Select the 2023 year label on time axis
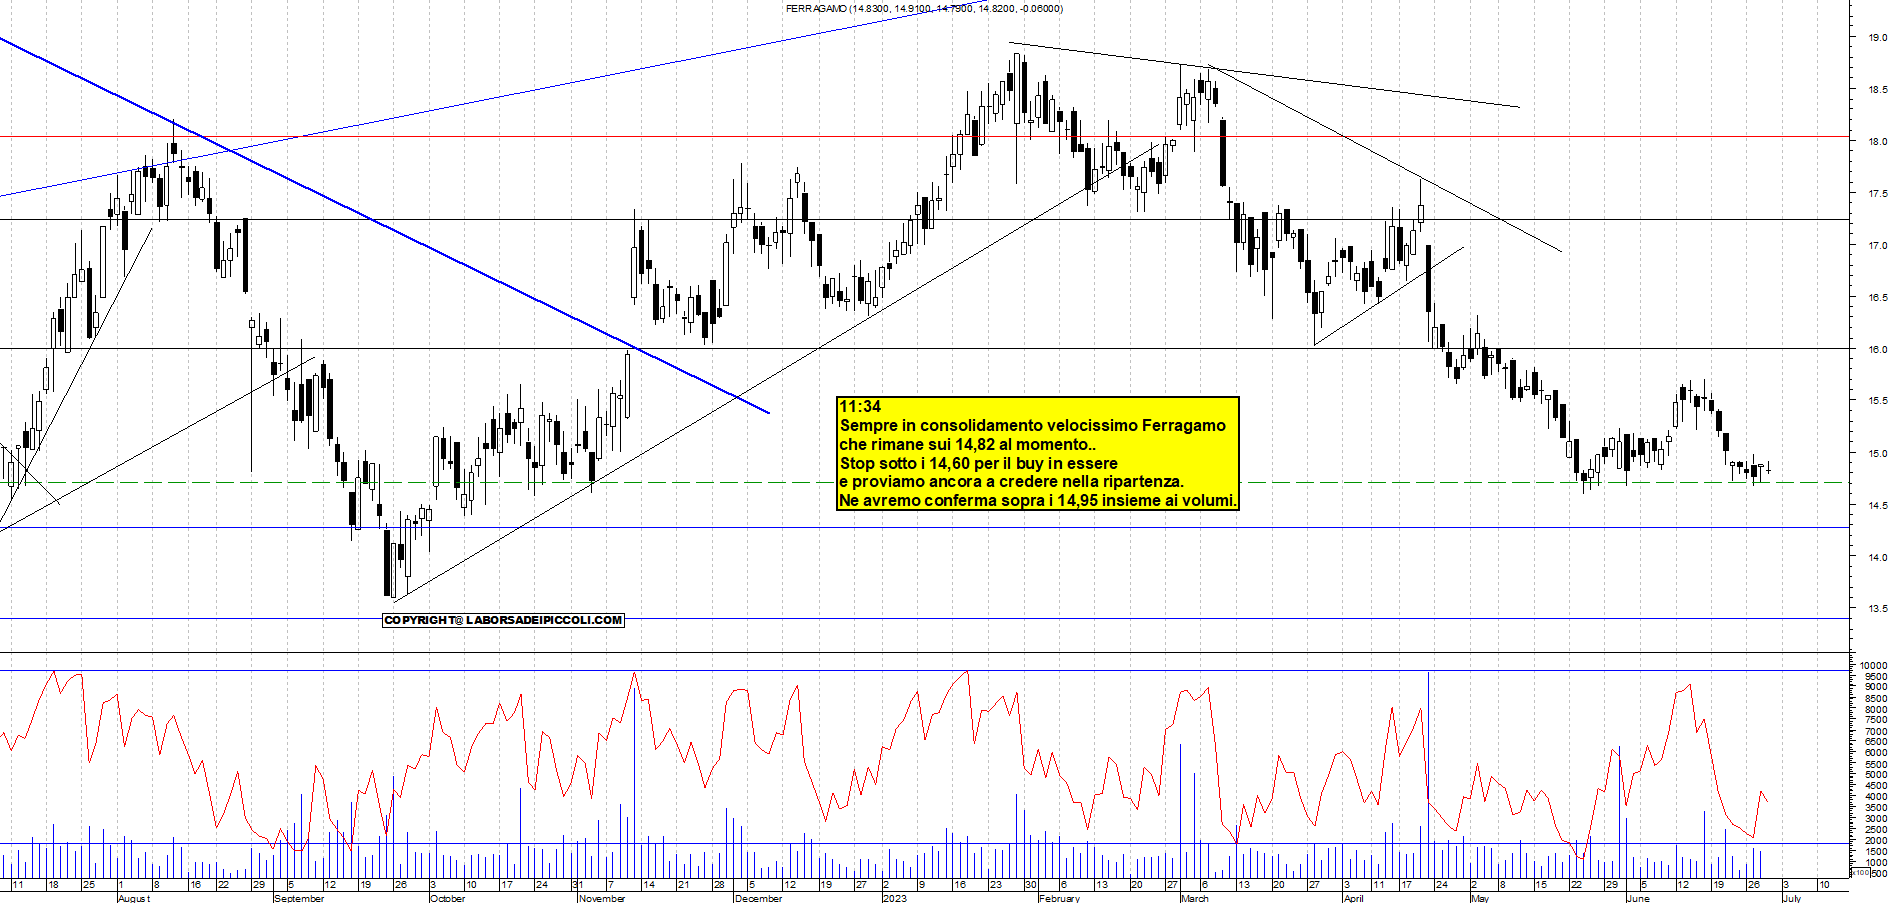 894,898
